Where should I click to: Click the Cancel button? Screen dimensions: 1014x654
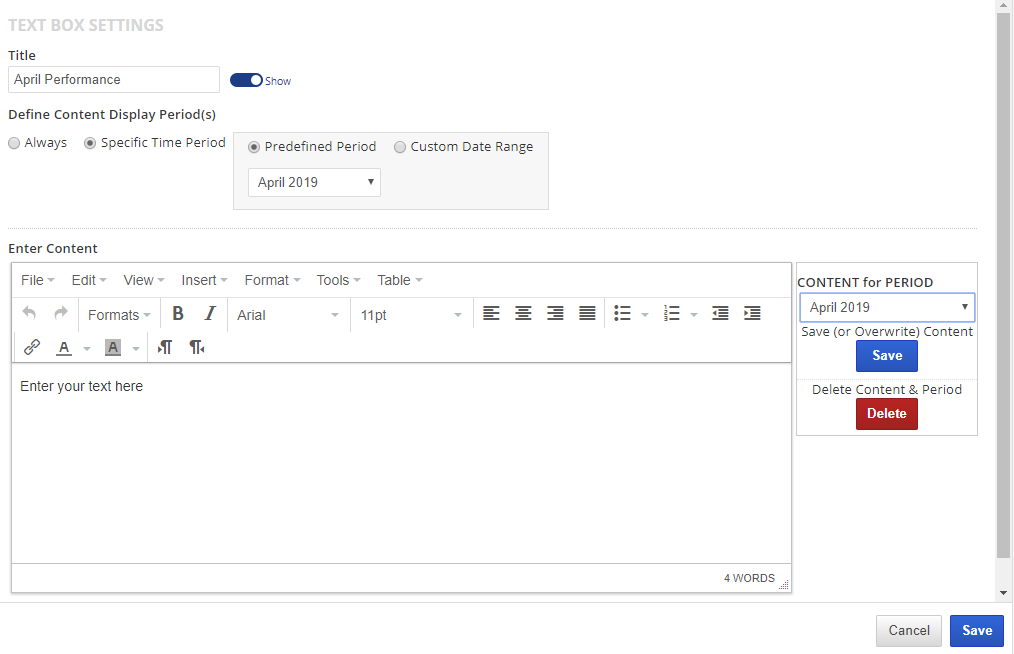(908, 630)
